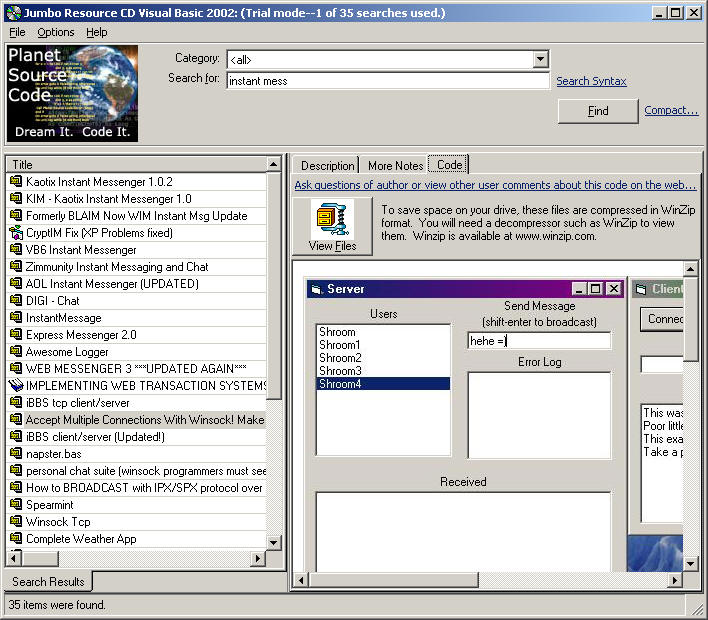Click the icon beside napster.bas
The image size is (708, 620).
point(16,454)
